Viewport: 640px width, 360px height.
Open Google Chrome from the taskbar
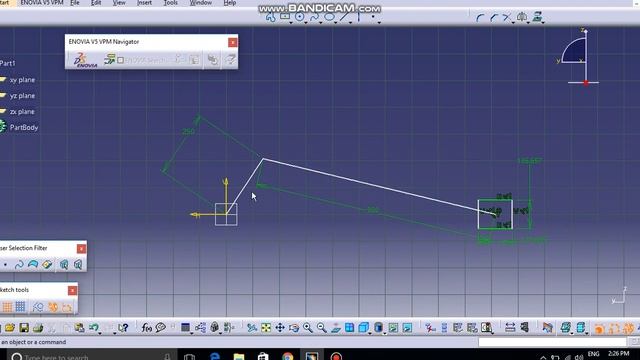click(287, 356)
